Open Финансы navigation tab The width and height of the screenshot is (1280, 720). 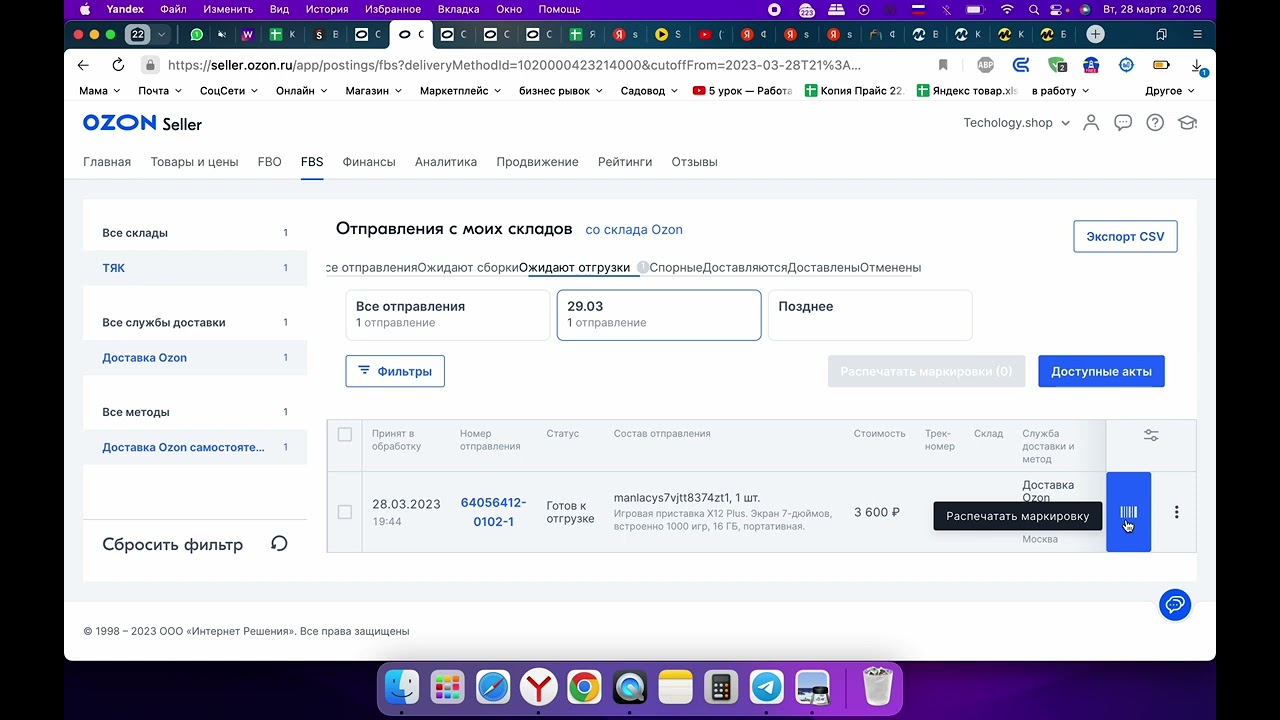[369, 161]
